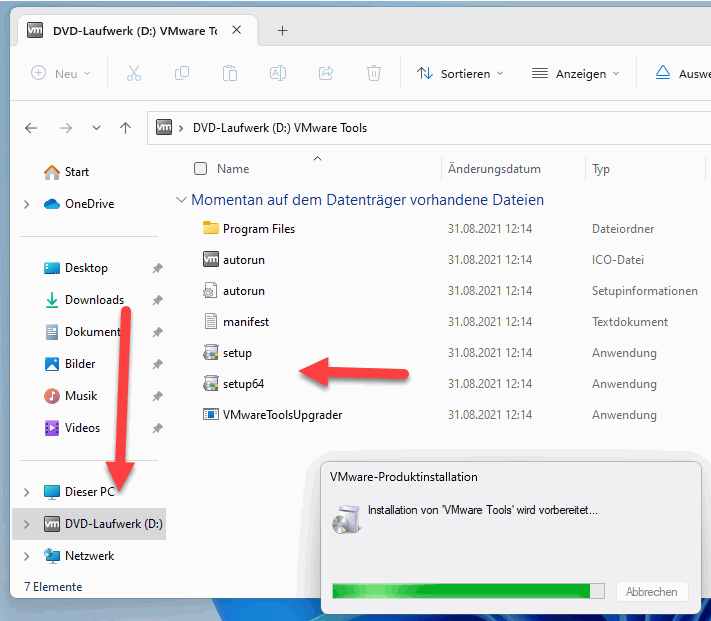Select the VMwareToolsUpgrader icon
The width and height of the screenshot is (711, 621).
pos(210,414)
